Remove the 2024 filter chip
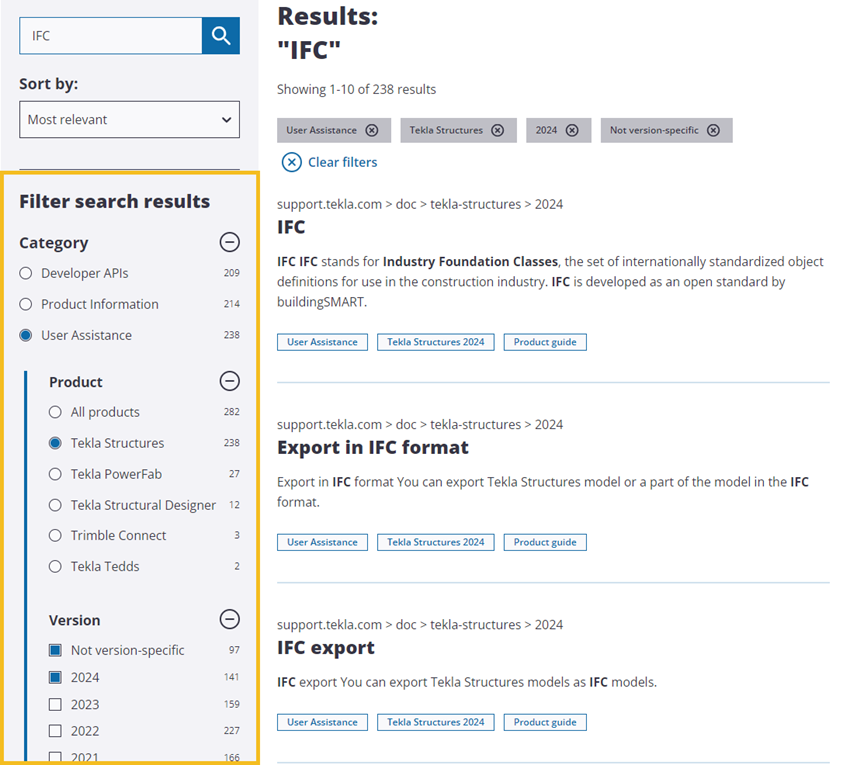850x765 pixels. point(572,131)
